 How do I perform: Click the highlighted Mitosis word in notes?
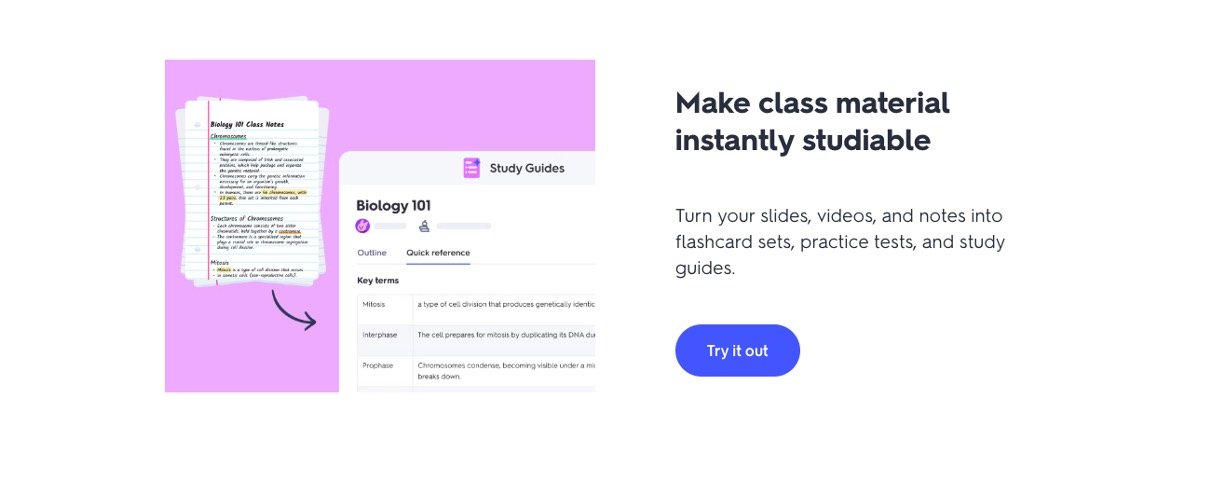(225, 270)
